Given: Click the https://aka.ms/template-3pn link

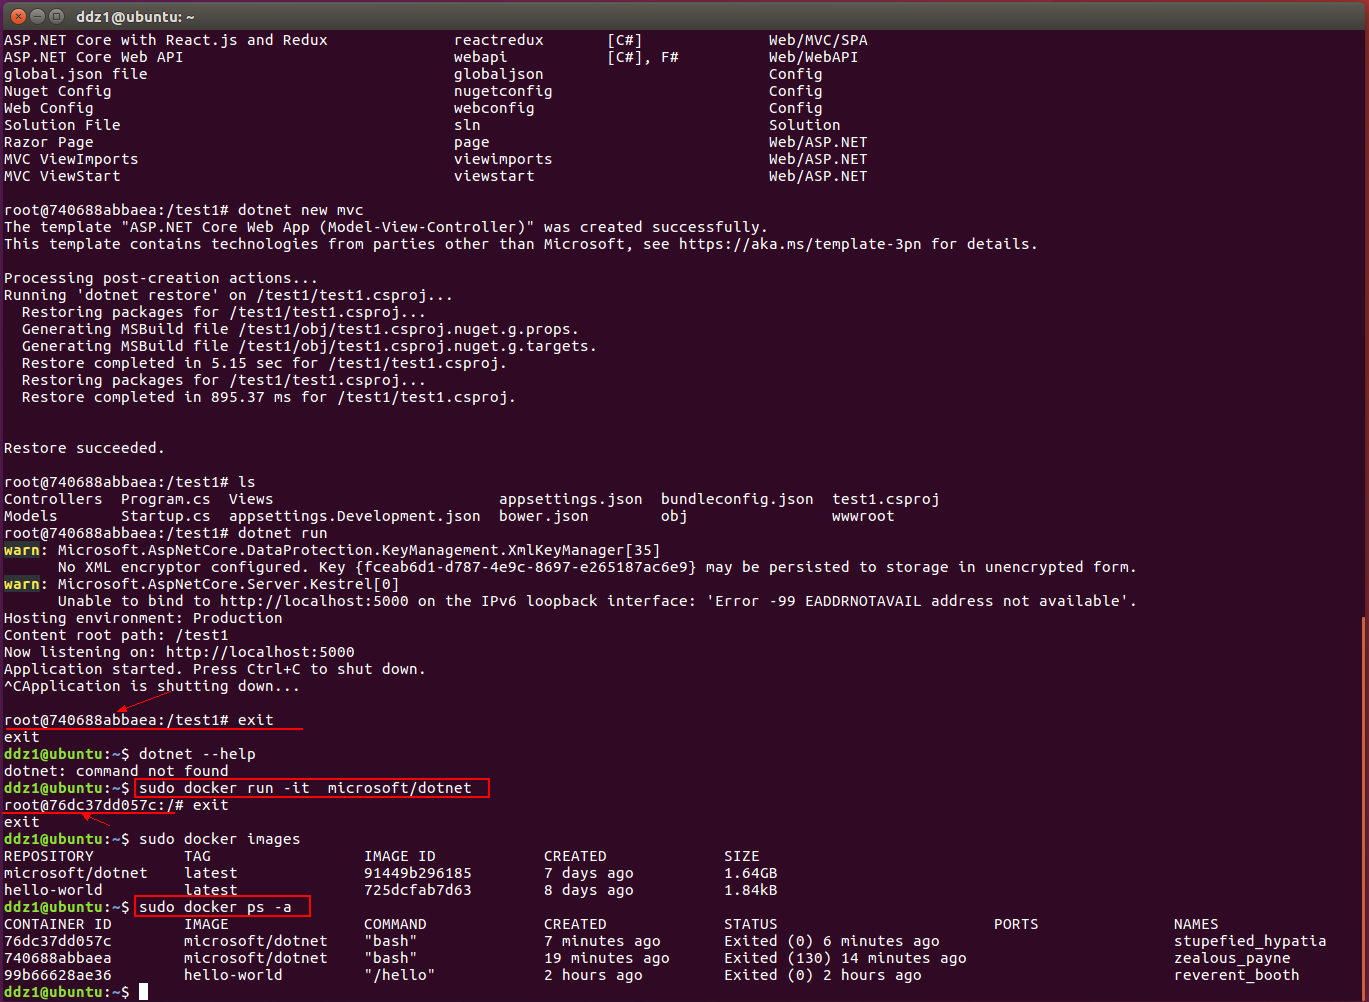Looking at the screenshot, I should [x=800, y=244].
